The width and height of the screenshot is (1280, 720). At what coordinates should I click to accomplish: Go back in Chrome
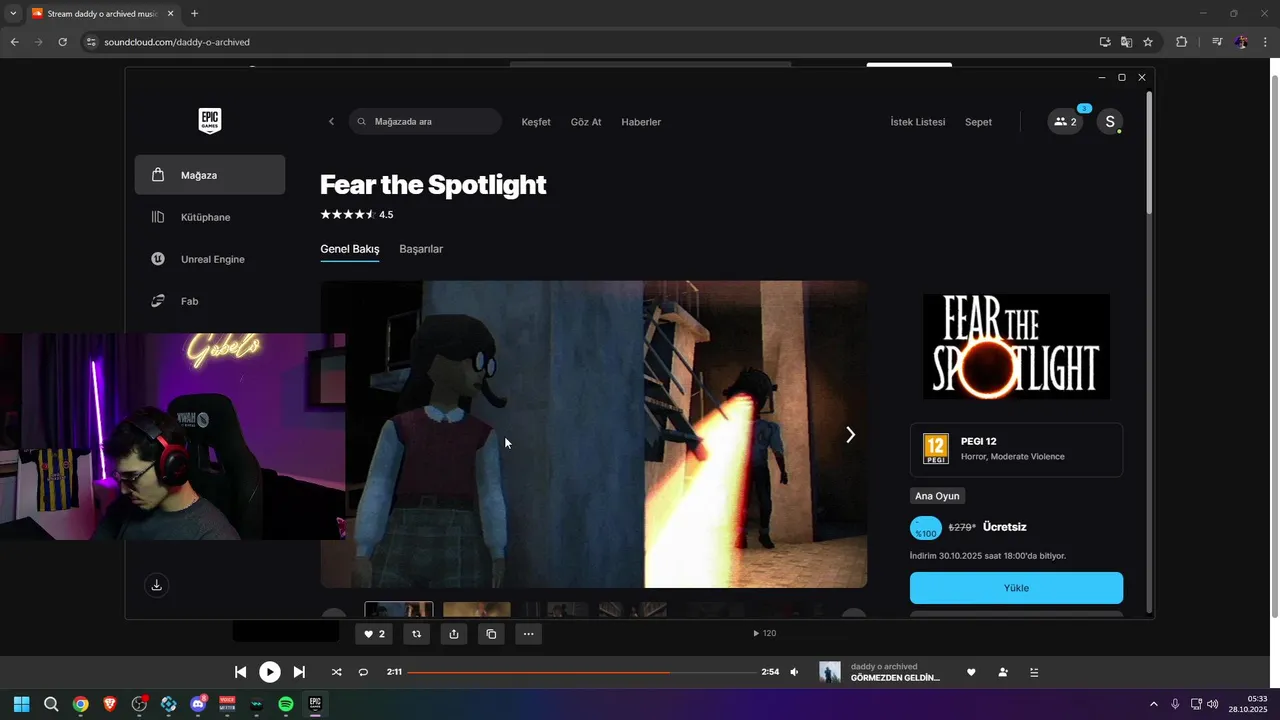tap(14, 42)
